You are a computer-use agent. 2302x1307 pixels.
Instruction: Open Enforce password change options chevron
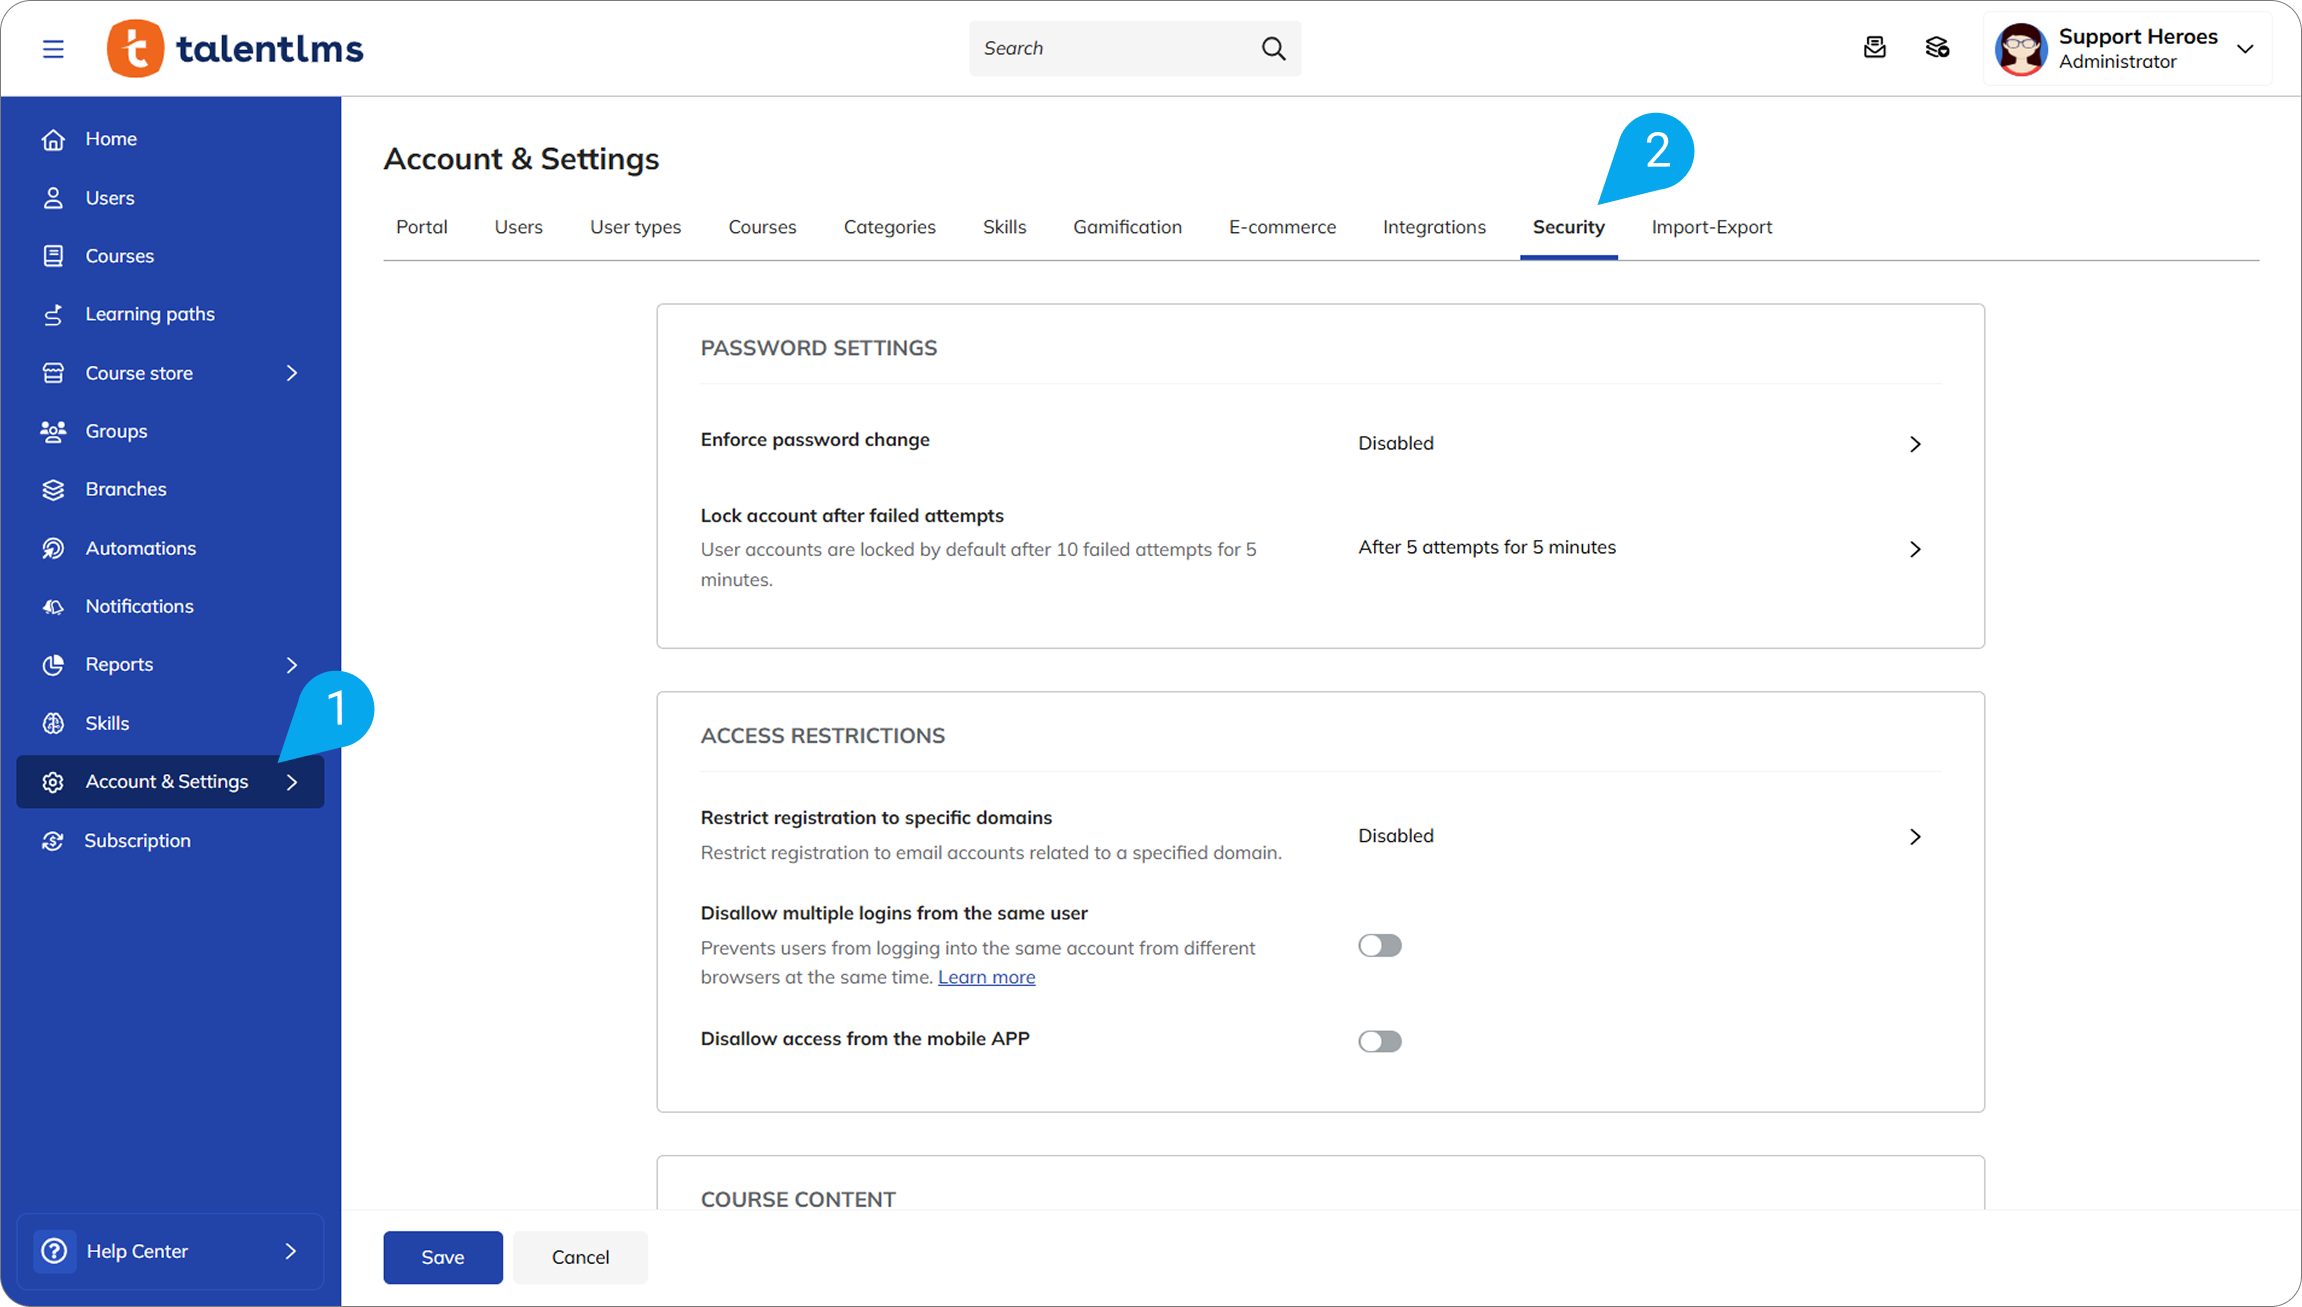coord(1914,444)
